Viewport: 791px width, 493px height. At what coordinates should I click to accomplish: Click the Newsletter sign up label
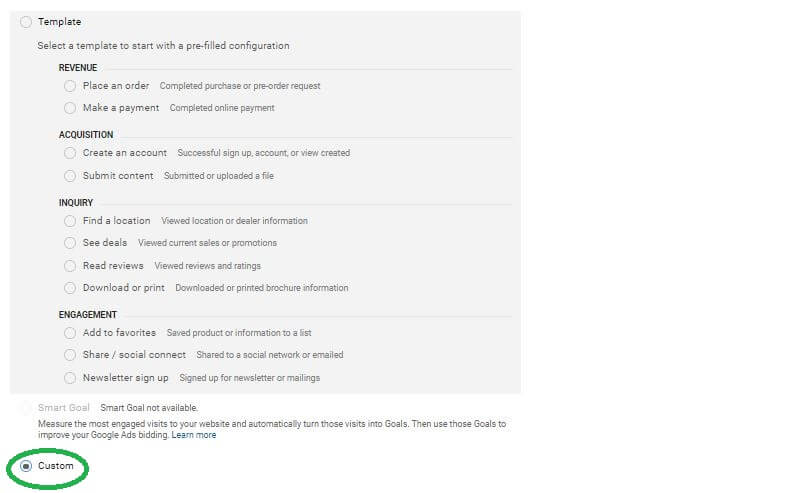125,378
